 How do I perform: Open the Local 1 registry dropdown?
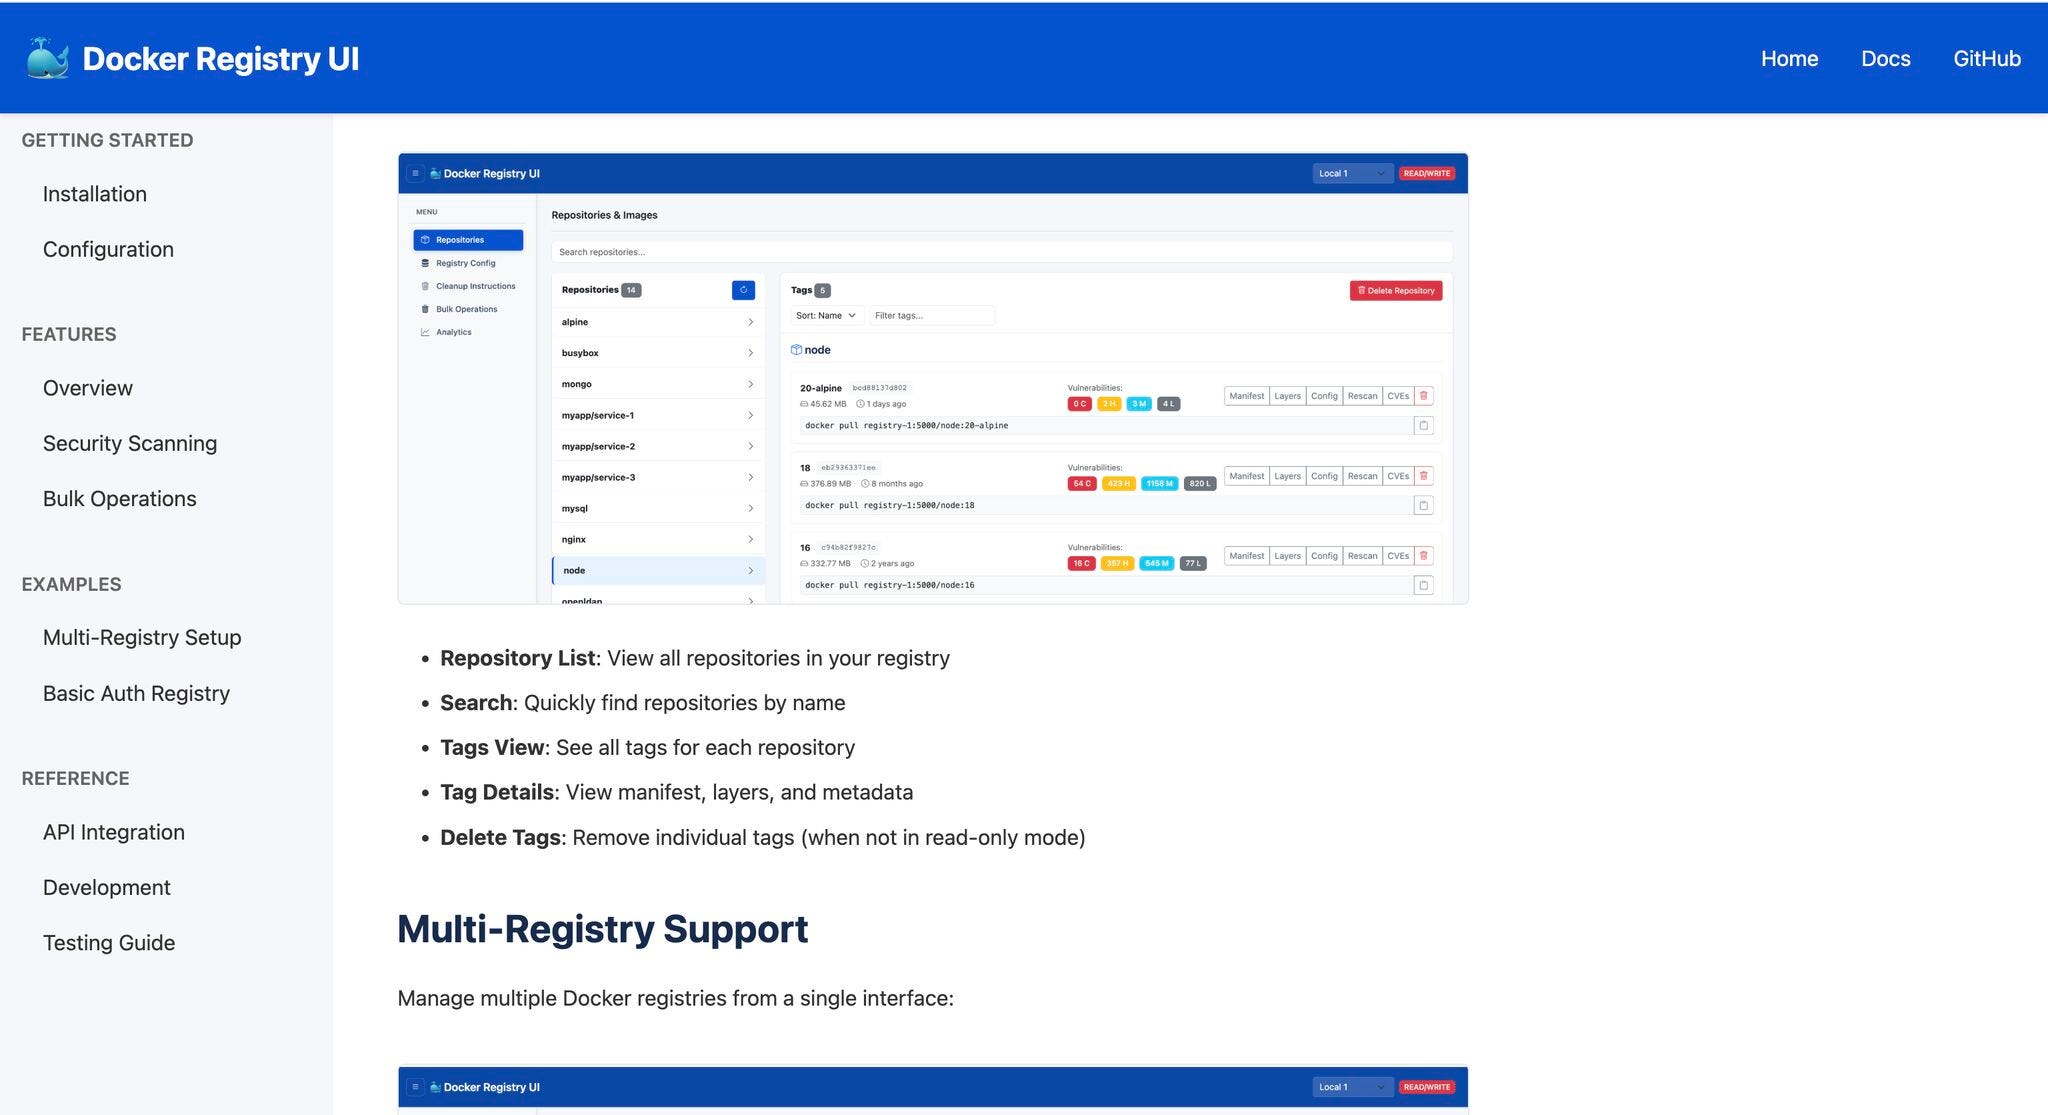(x=1351, y=173)
